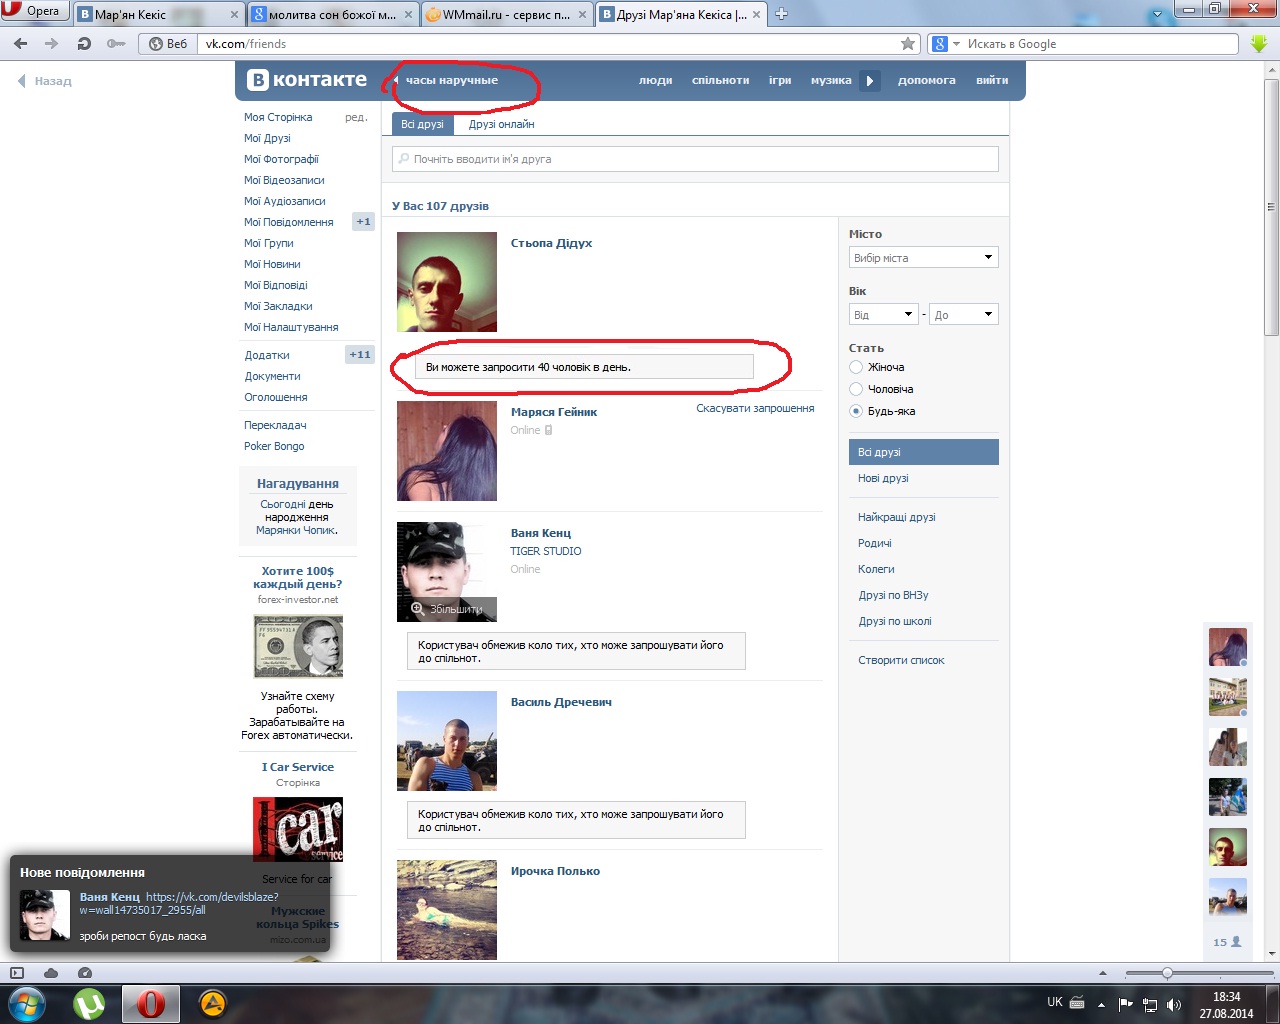This screenshot has height=1024, width=1280.
Task: Click the ВКонтакте logo
Action: [307, 80]
